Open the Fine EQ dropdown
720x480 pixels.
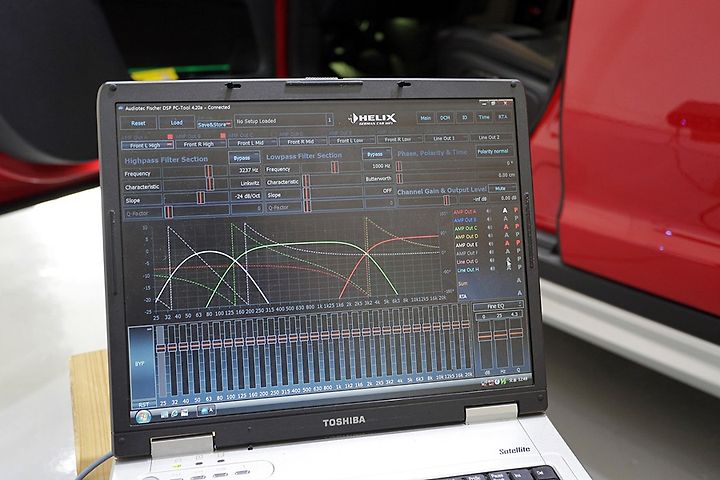click(499, 305)
